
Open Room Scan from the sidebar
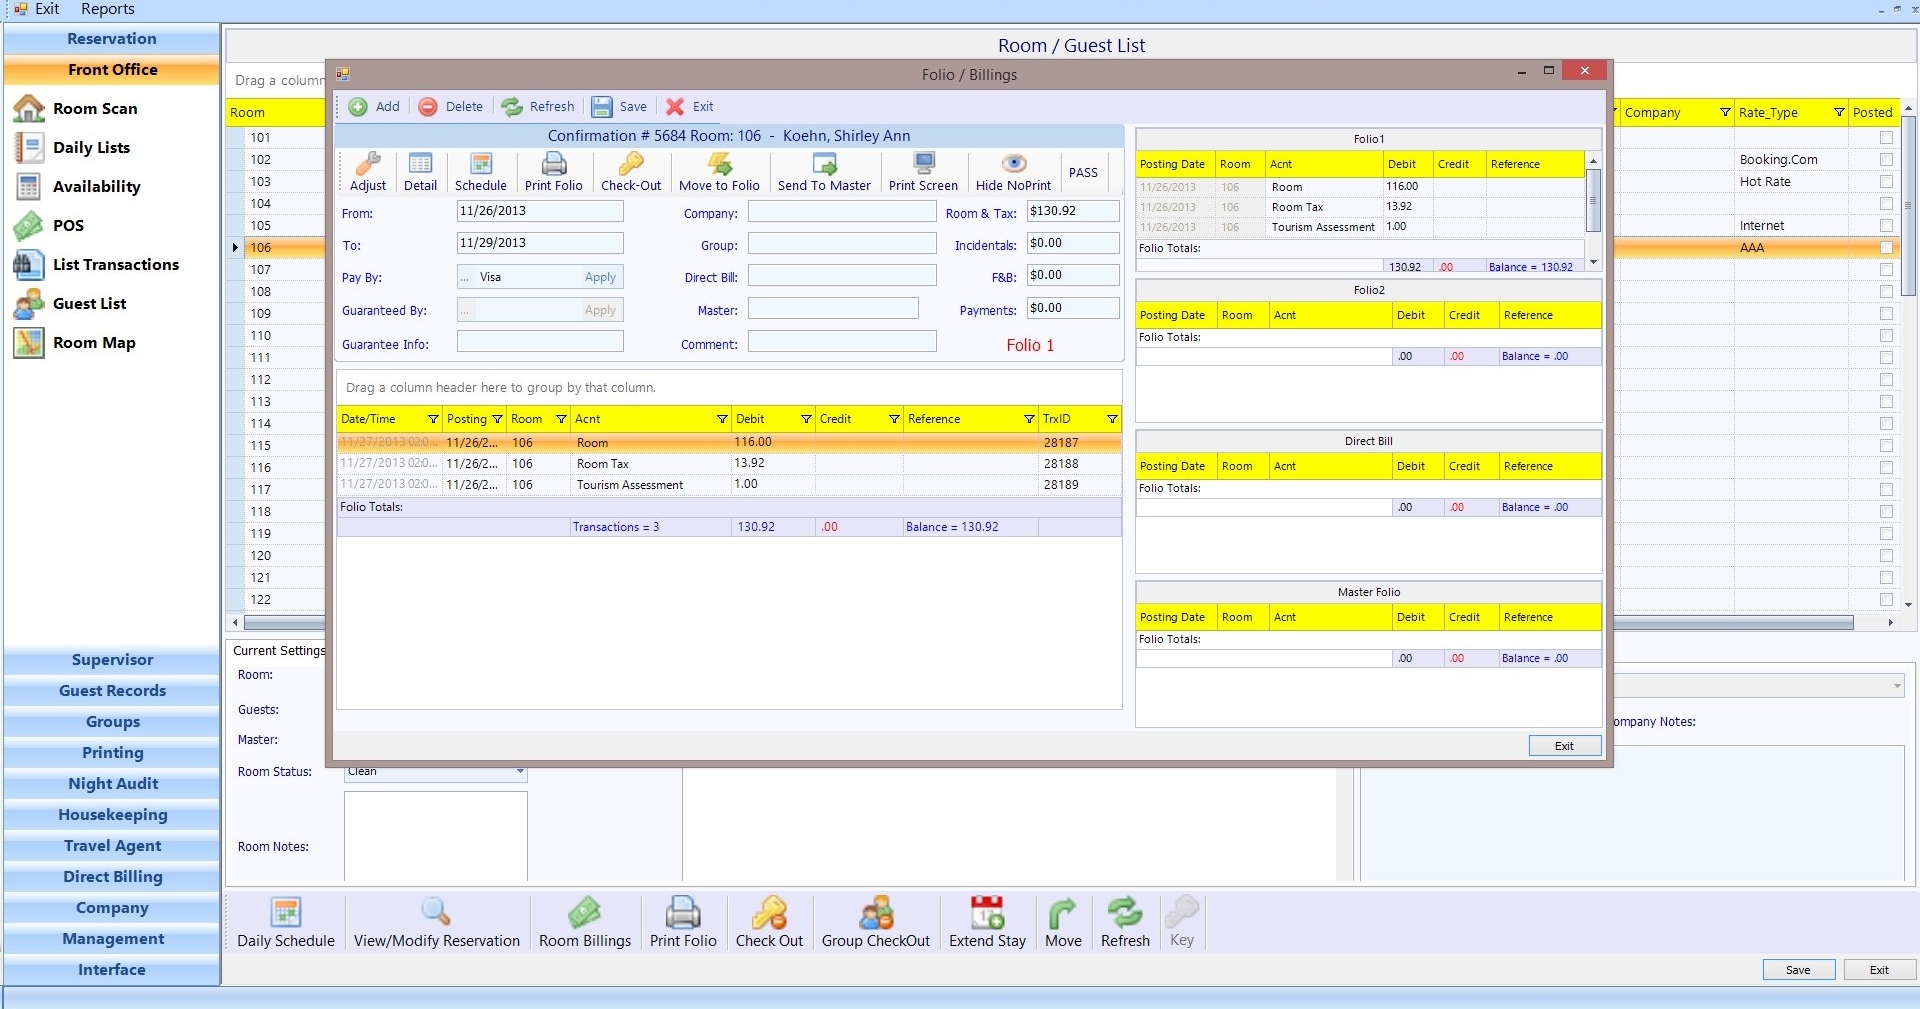[x=95, y=109]
